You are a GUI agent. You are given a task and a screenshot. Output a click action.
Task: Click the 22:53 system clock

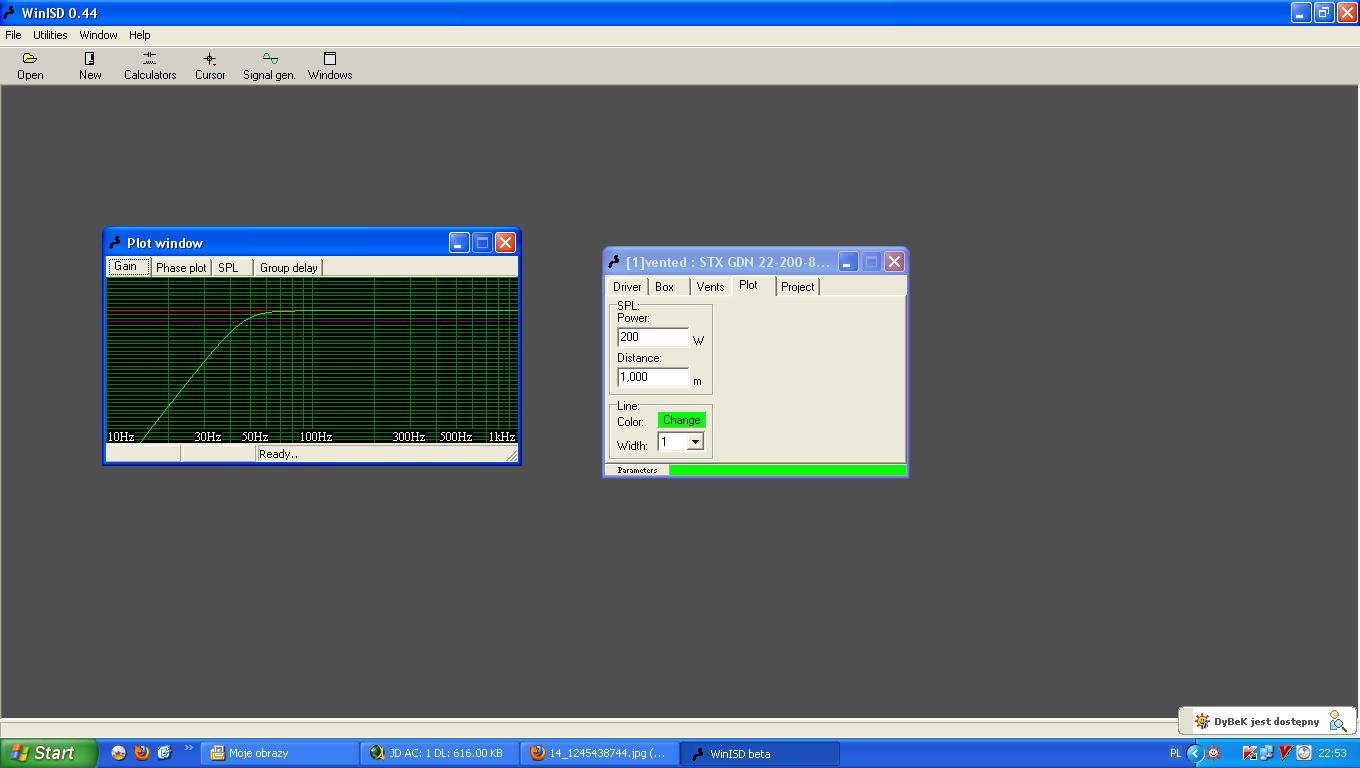pos(1332,753)
